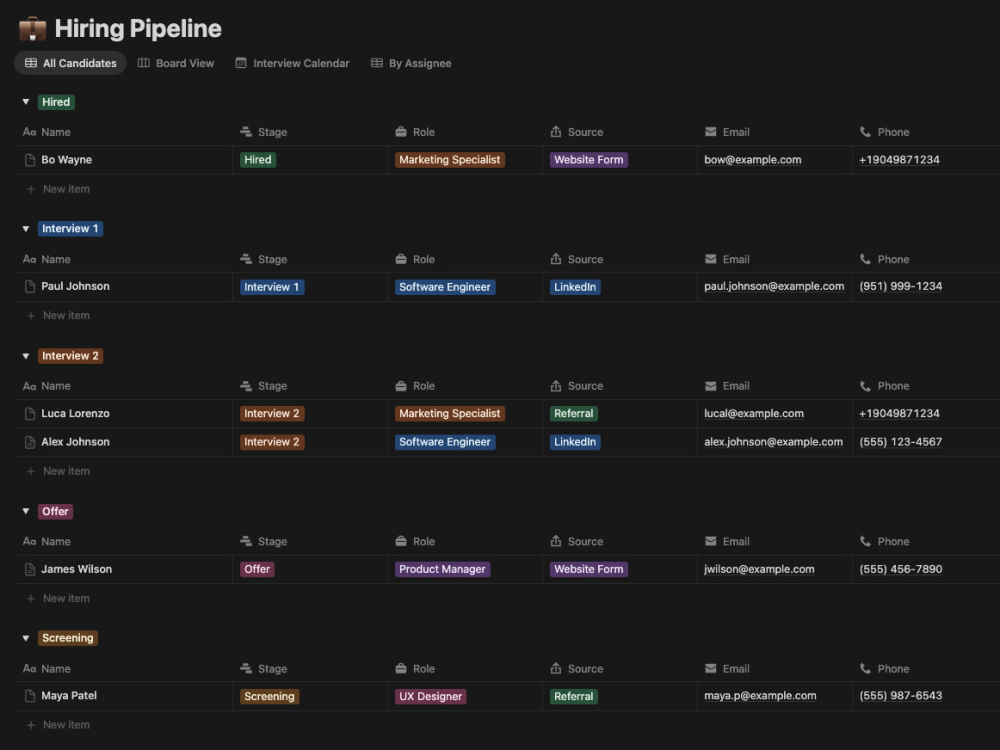Open email link alex.johnson@example.com
This screenshot has height=750, width=1000.
[773, 442]
